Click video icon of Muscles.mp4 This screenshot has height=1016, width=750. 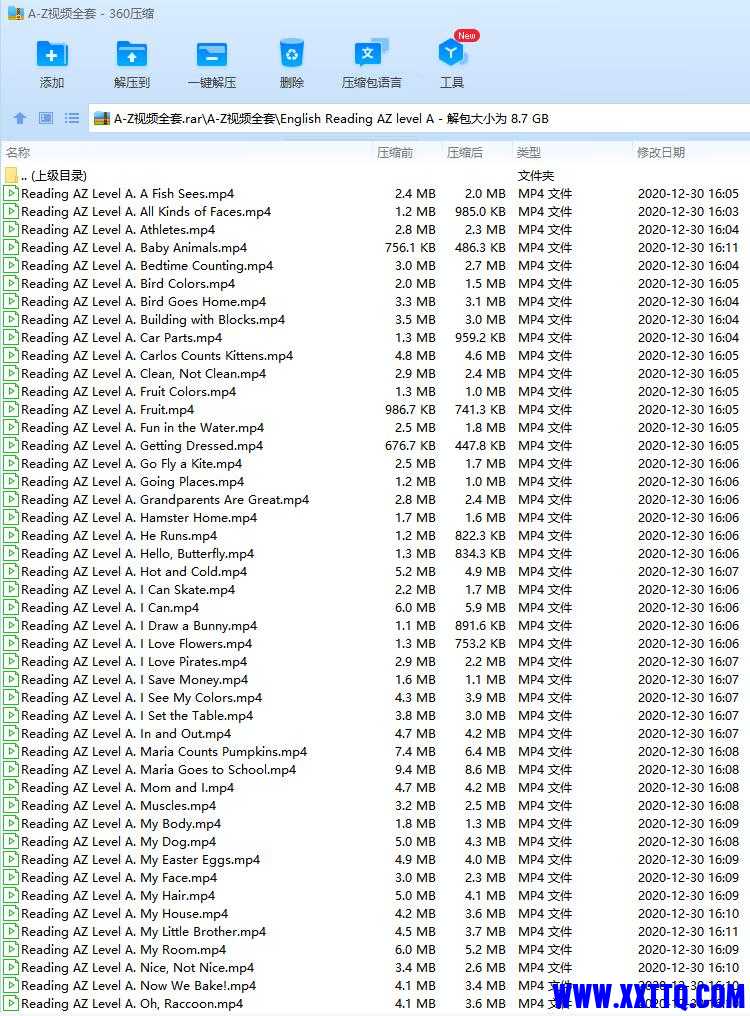point(11,805)
